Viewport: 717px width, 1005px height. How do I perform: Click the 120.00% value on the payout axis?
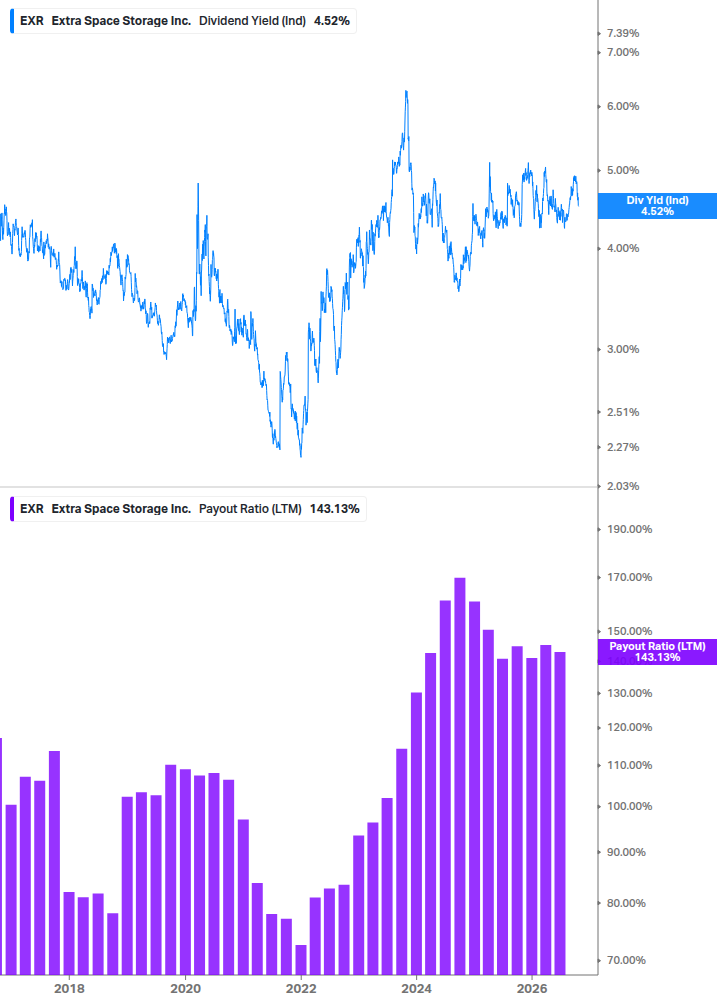(x=629, y=727)
